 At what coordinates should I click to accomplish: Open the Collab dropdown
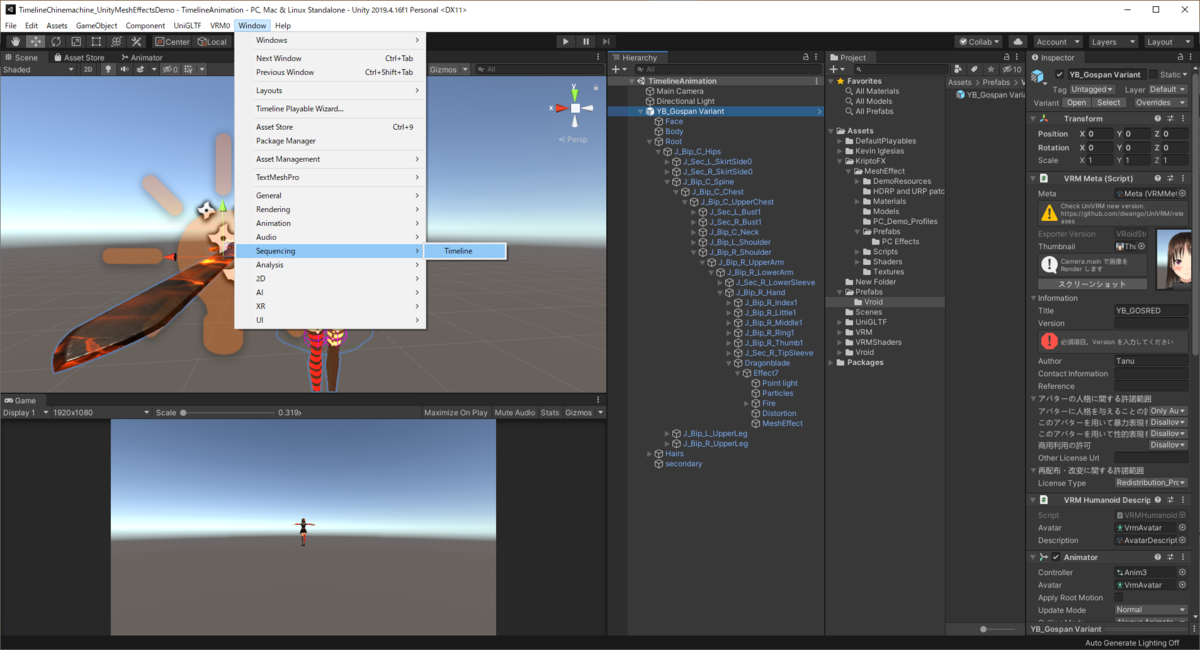tap(977, 42)
